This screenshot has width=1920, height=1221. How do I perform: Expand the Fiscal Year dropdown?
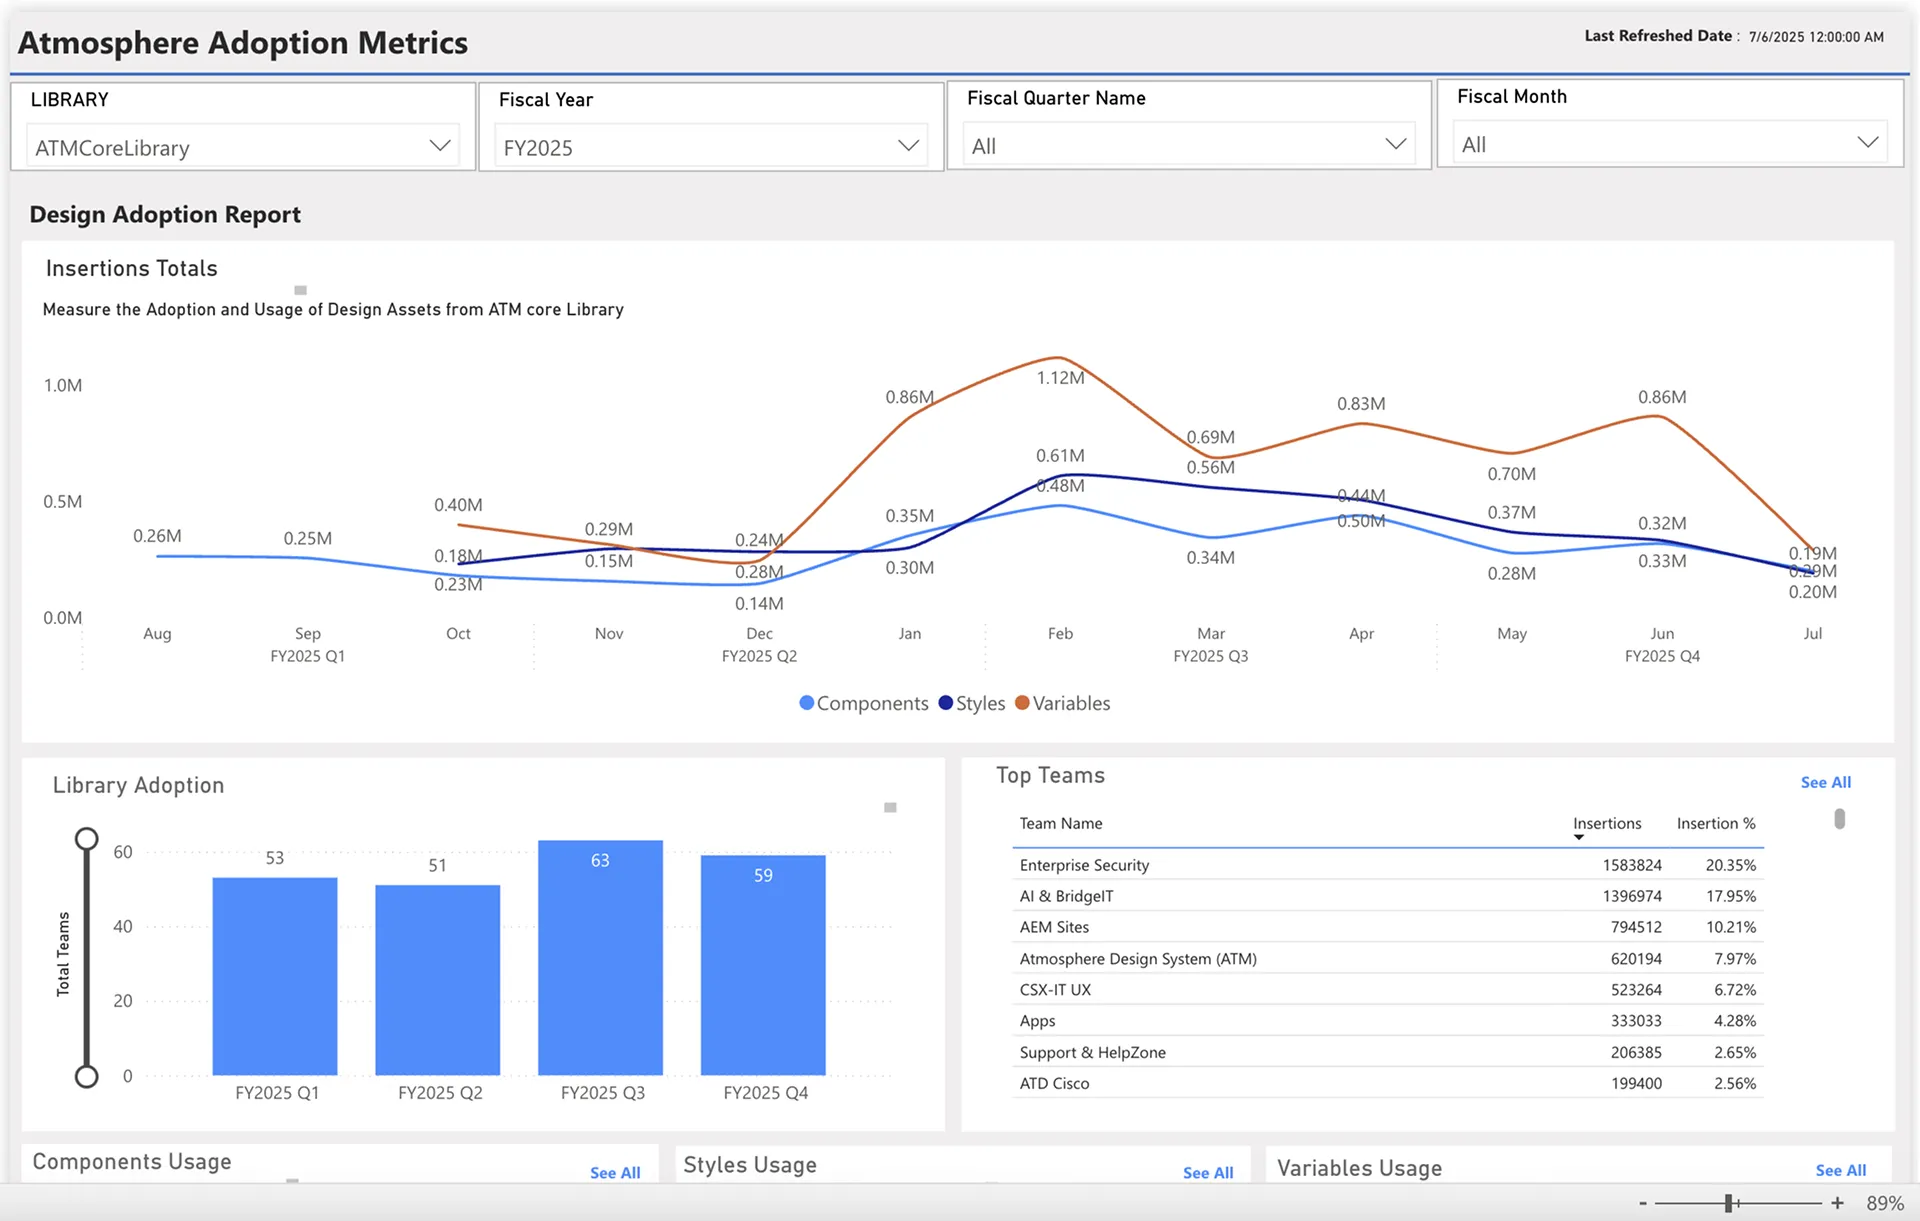coord(907,146)
